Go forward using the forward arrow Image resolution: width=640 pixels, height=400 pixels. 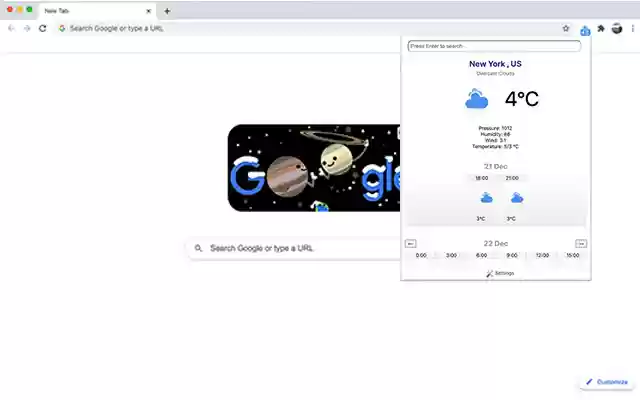[x=27, y=29]
